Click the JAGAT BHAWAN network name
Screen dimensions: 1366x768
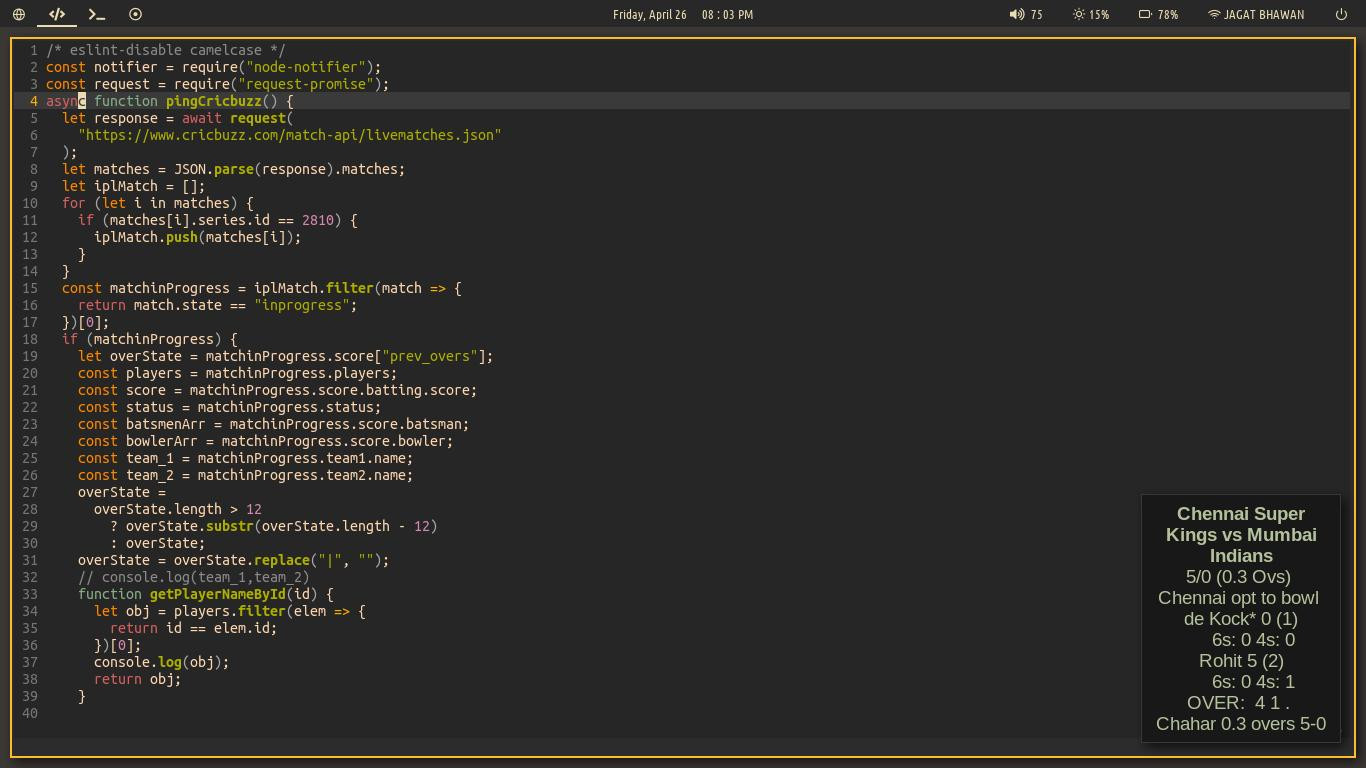point(1264,14)
